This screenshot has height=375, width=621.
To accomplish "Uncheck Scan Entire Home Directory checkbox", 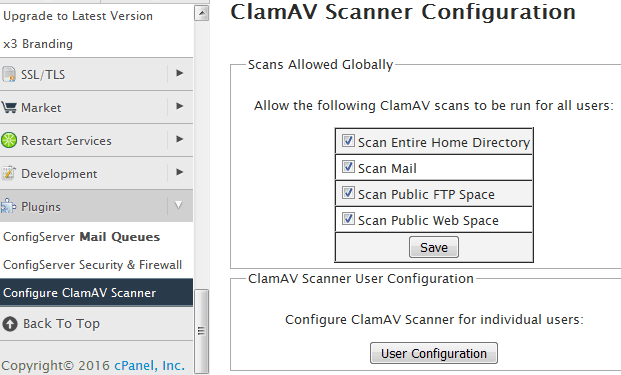I will tap(348, 141).
